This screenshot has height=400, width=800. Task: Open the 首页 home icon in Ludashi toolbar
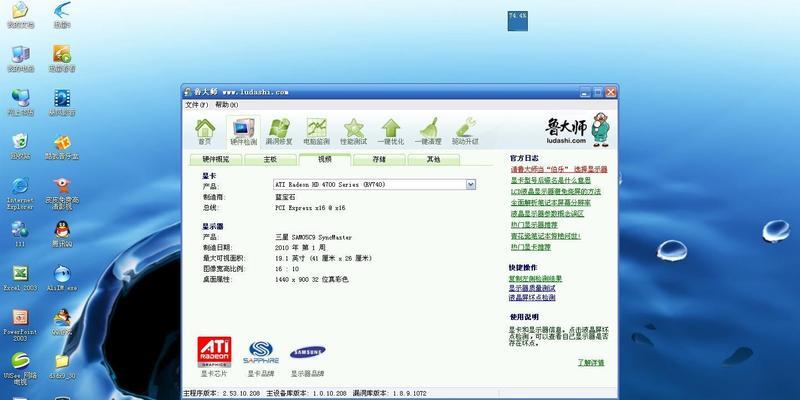[205, 132]
